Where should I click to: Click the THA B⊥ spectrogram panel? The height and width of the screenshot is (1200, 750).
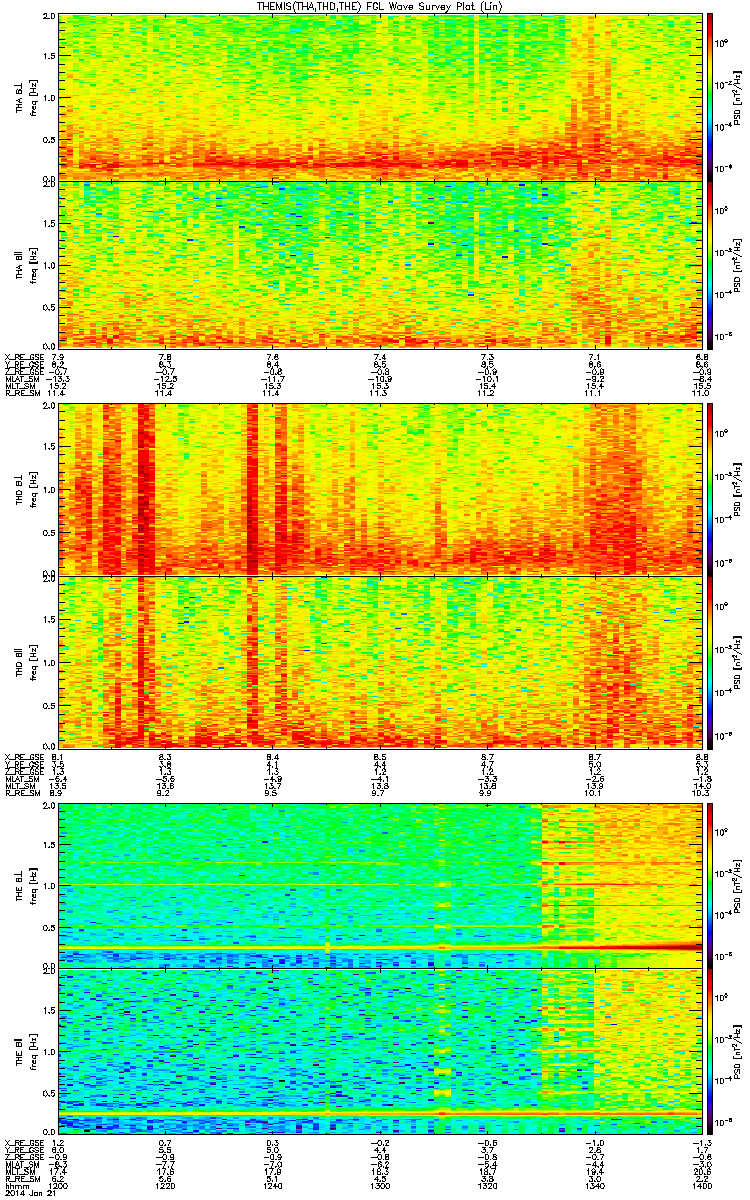[x=380, y=97]
